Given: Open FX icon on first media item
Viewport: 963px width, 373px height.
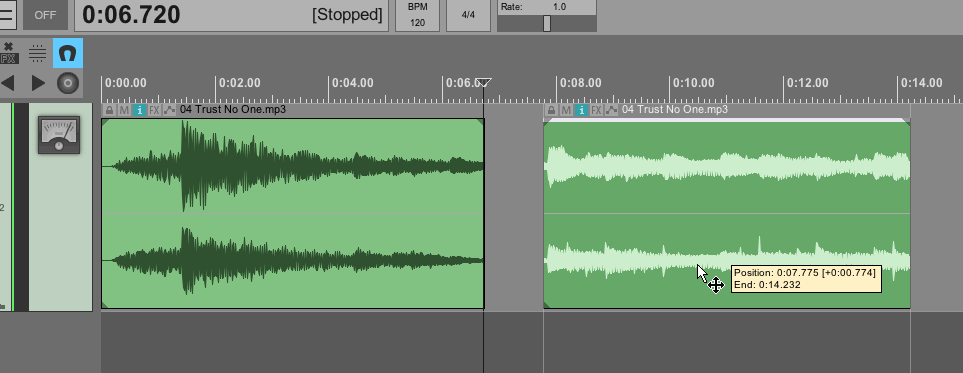Looking at the screenshot, I should click(x=154, y=110).
